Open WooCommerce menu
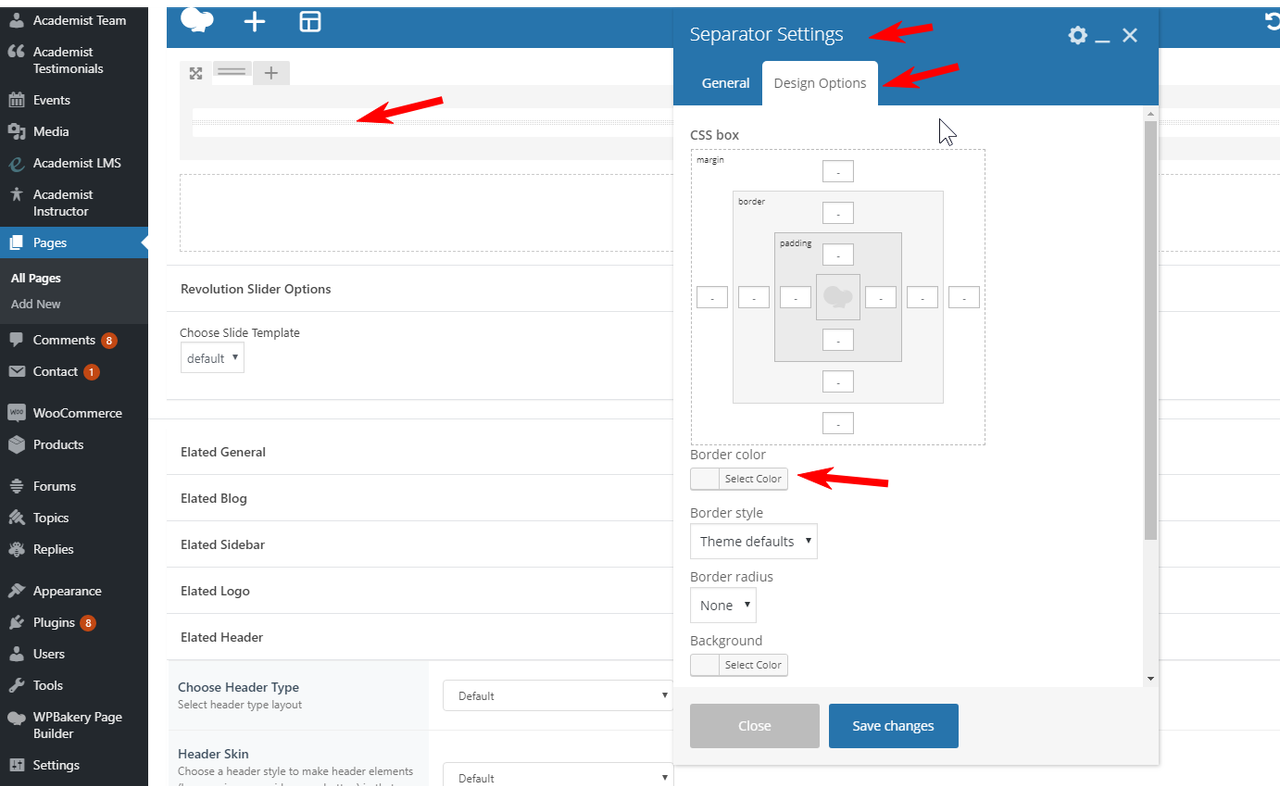The image size is (1280, 786). pos(74,413)
